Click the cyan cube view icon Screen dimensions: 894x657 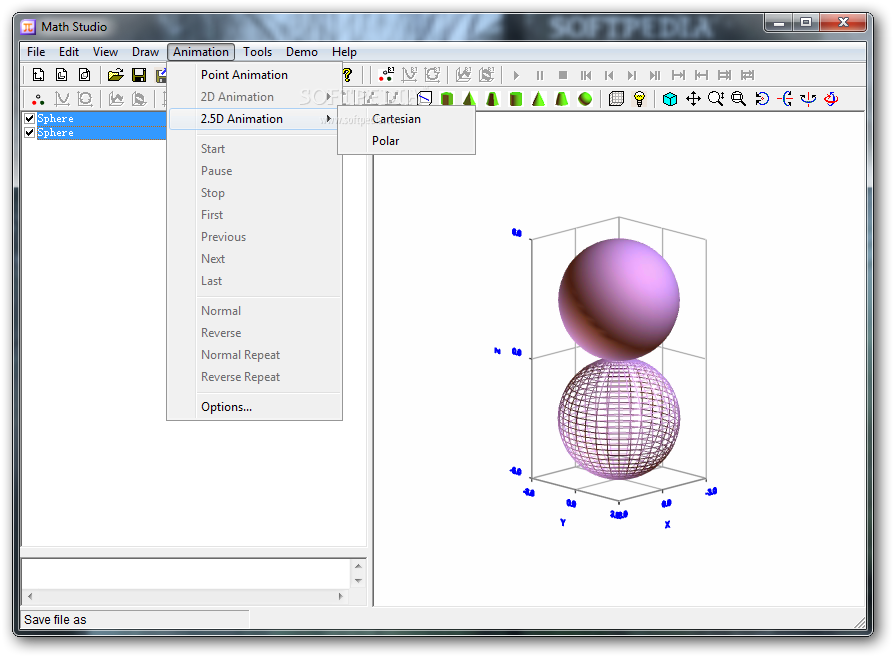click(x=670, y=99)
